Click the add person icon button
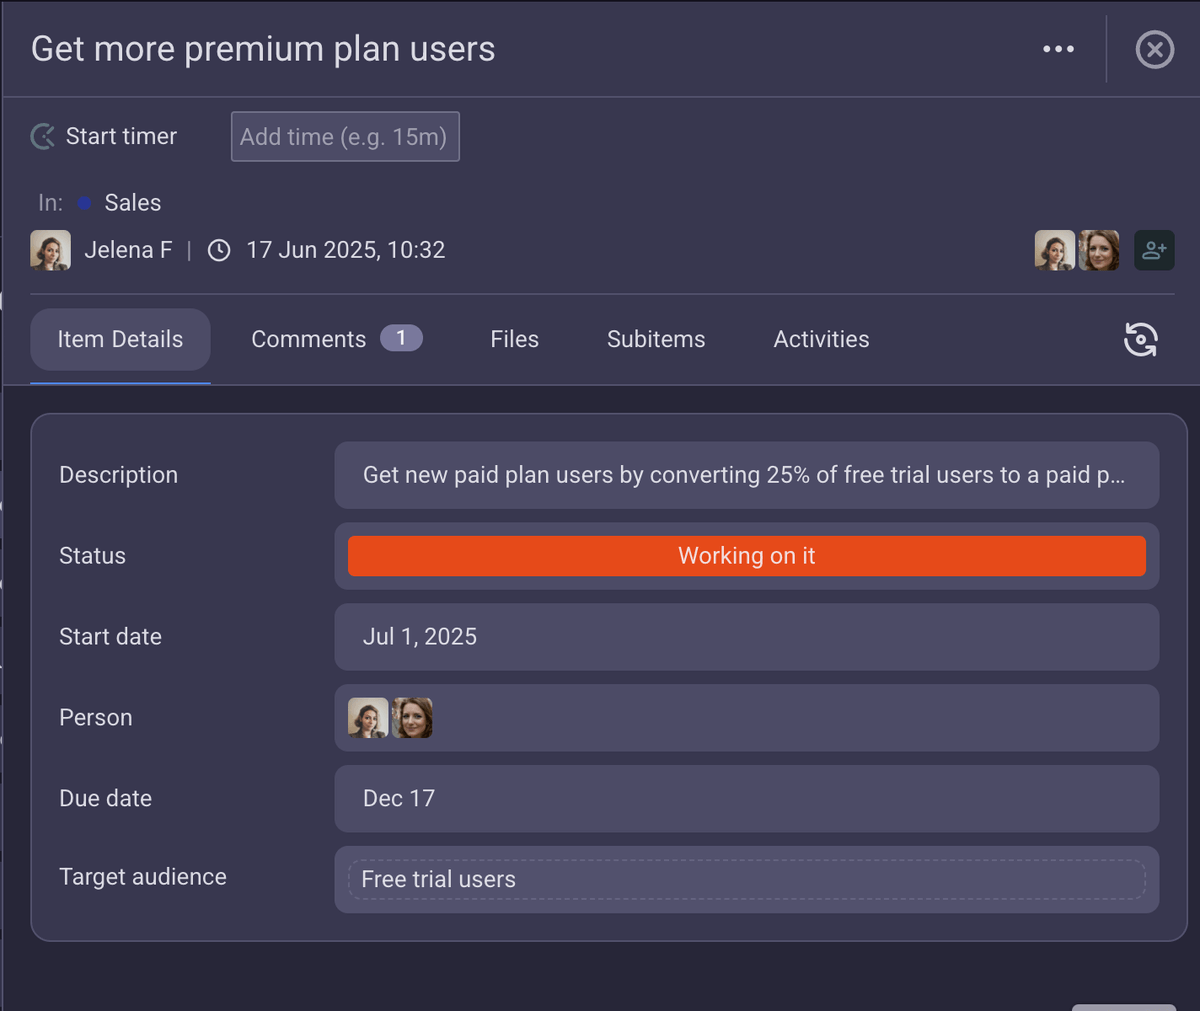 pyautogui.click(x=1154, y=250)
